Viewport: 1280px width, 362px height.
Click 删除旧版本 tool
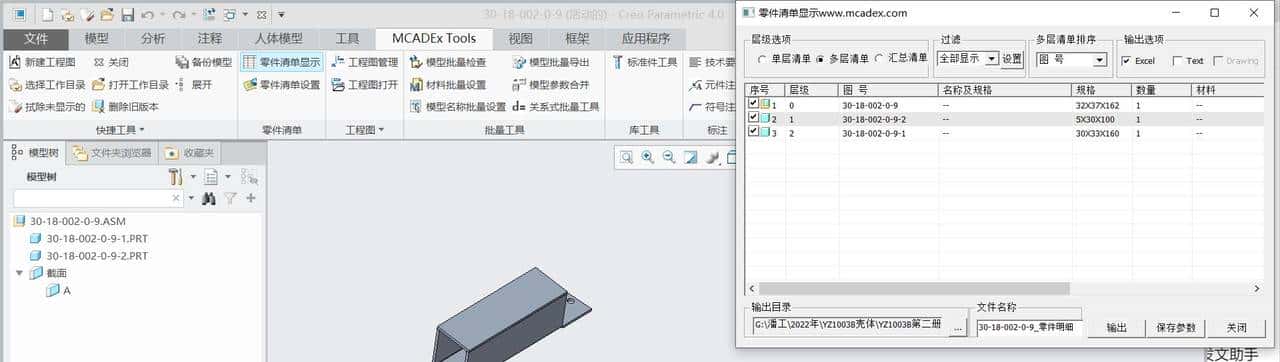(125, 106)
